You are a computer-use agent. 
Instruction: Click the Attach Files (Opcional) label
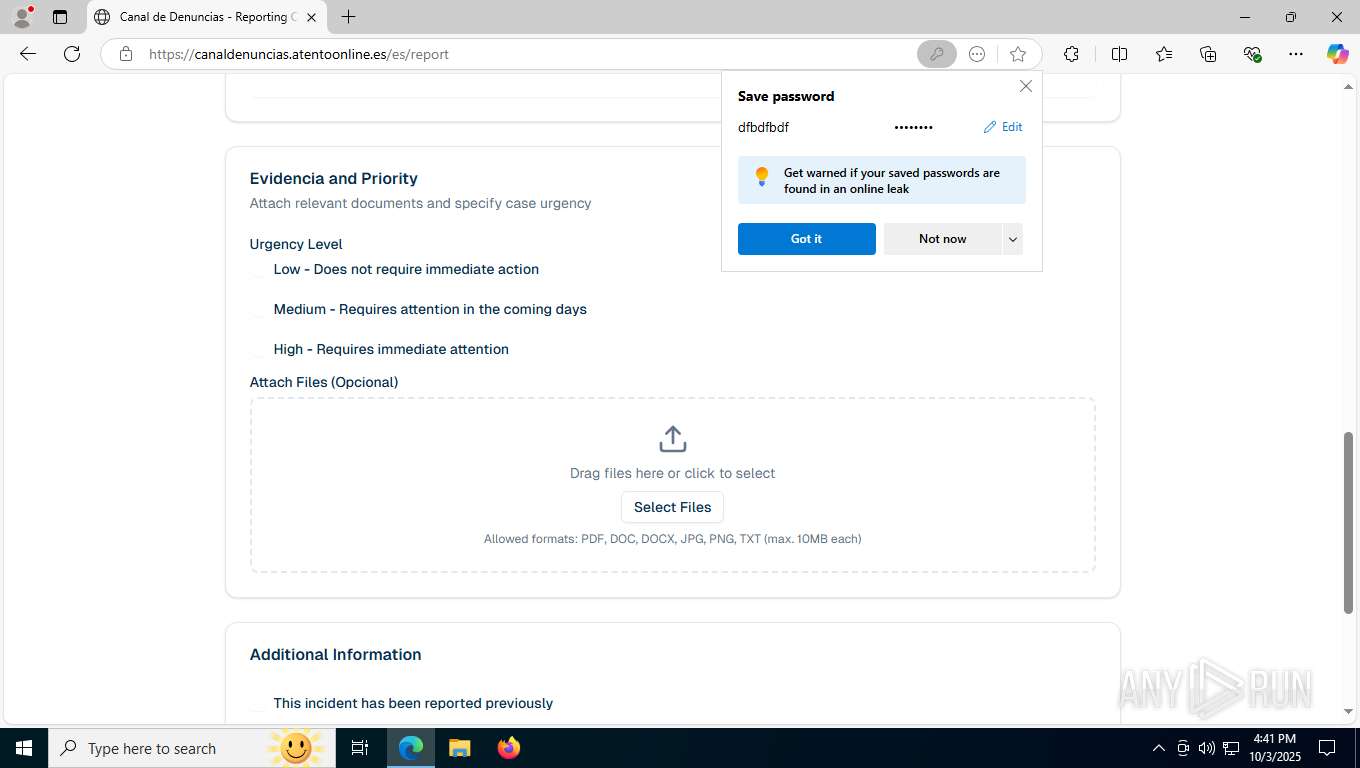[x=324, y=382]
